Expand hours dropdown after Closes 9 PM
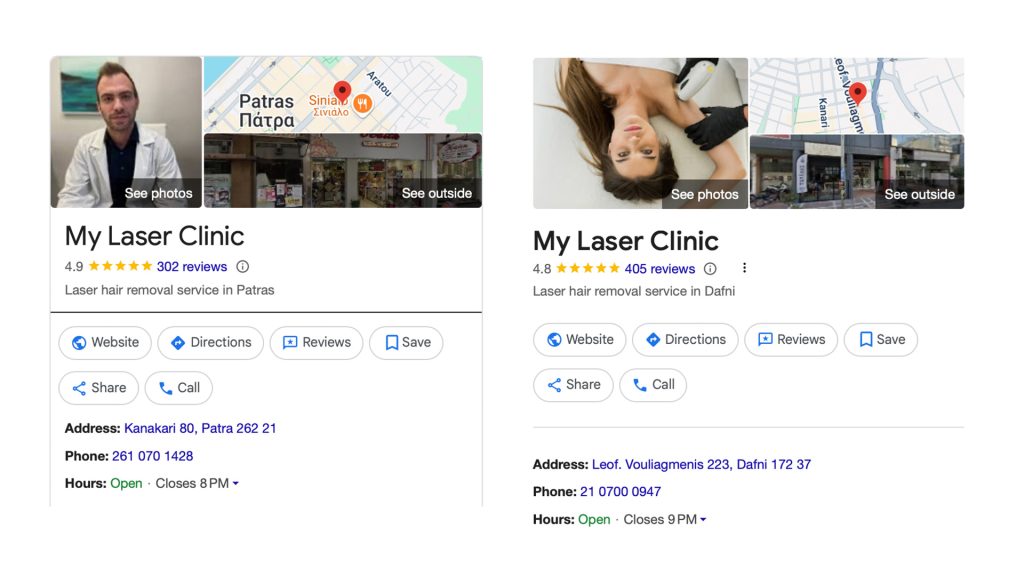The image size is (1024, 576). [x=703, y=520]
